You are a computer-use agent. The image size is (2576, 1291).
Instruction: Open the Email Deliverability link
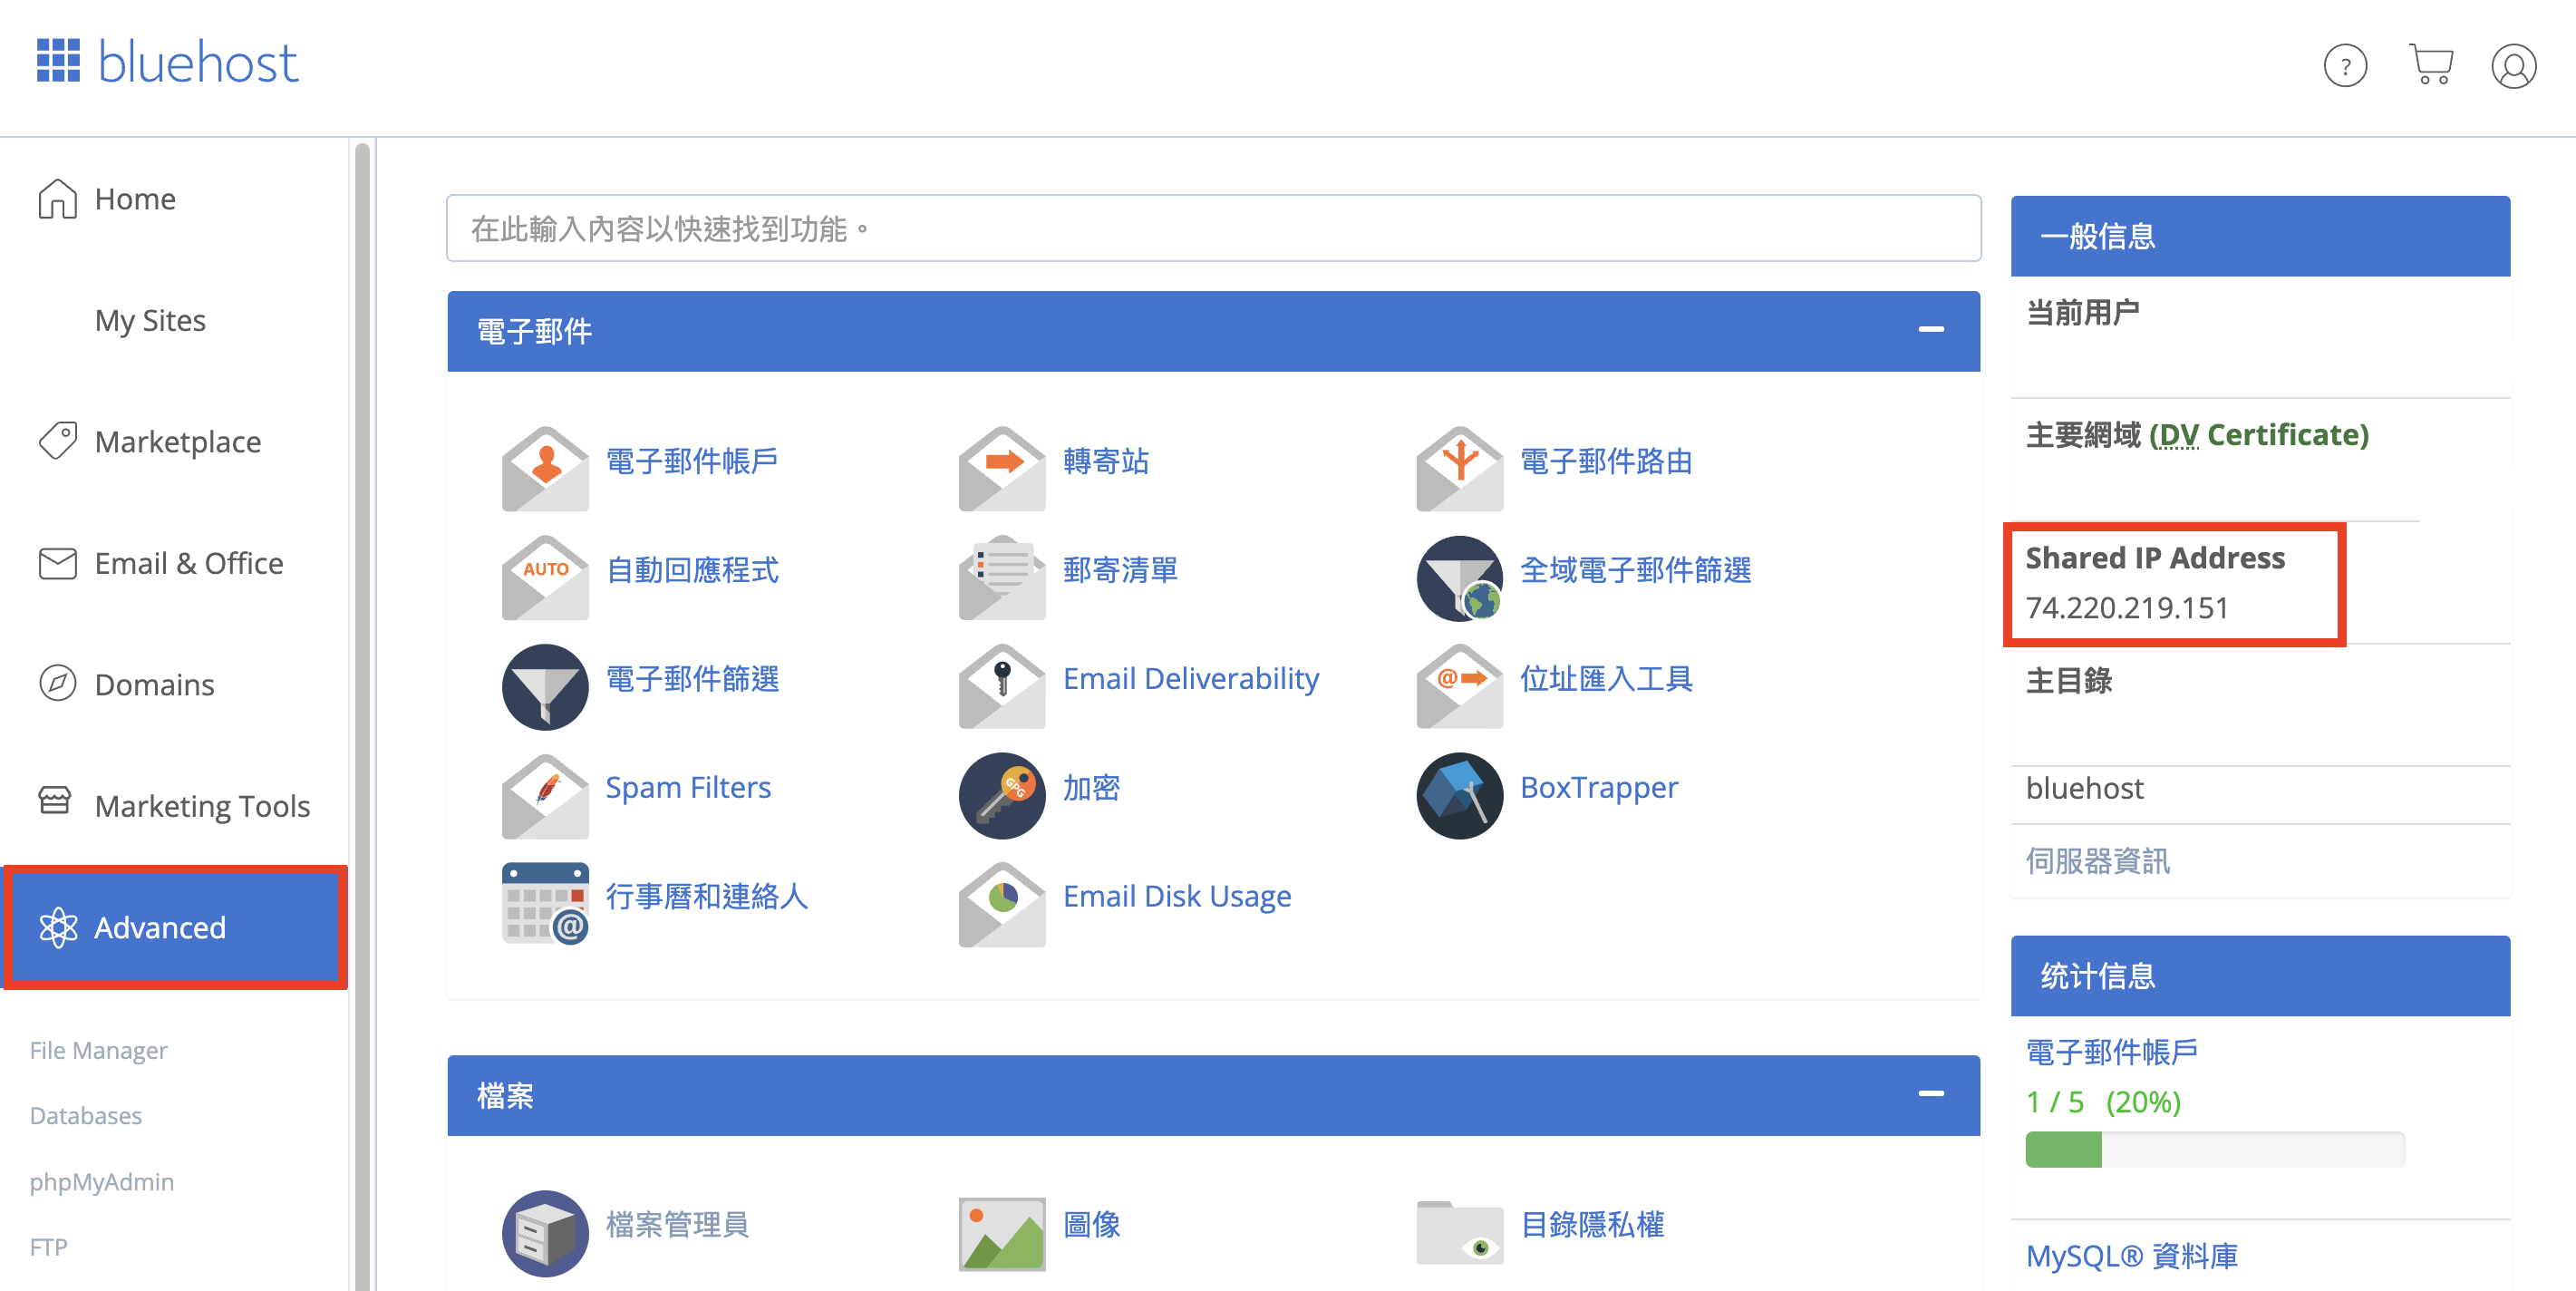1191,679
